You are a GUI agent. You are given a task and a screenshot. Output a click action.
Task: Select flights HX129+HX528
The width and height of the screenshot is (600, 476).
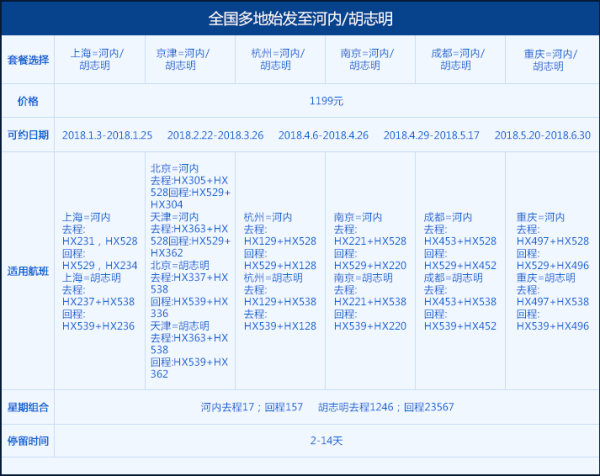click(x=280, y=241)
